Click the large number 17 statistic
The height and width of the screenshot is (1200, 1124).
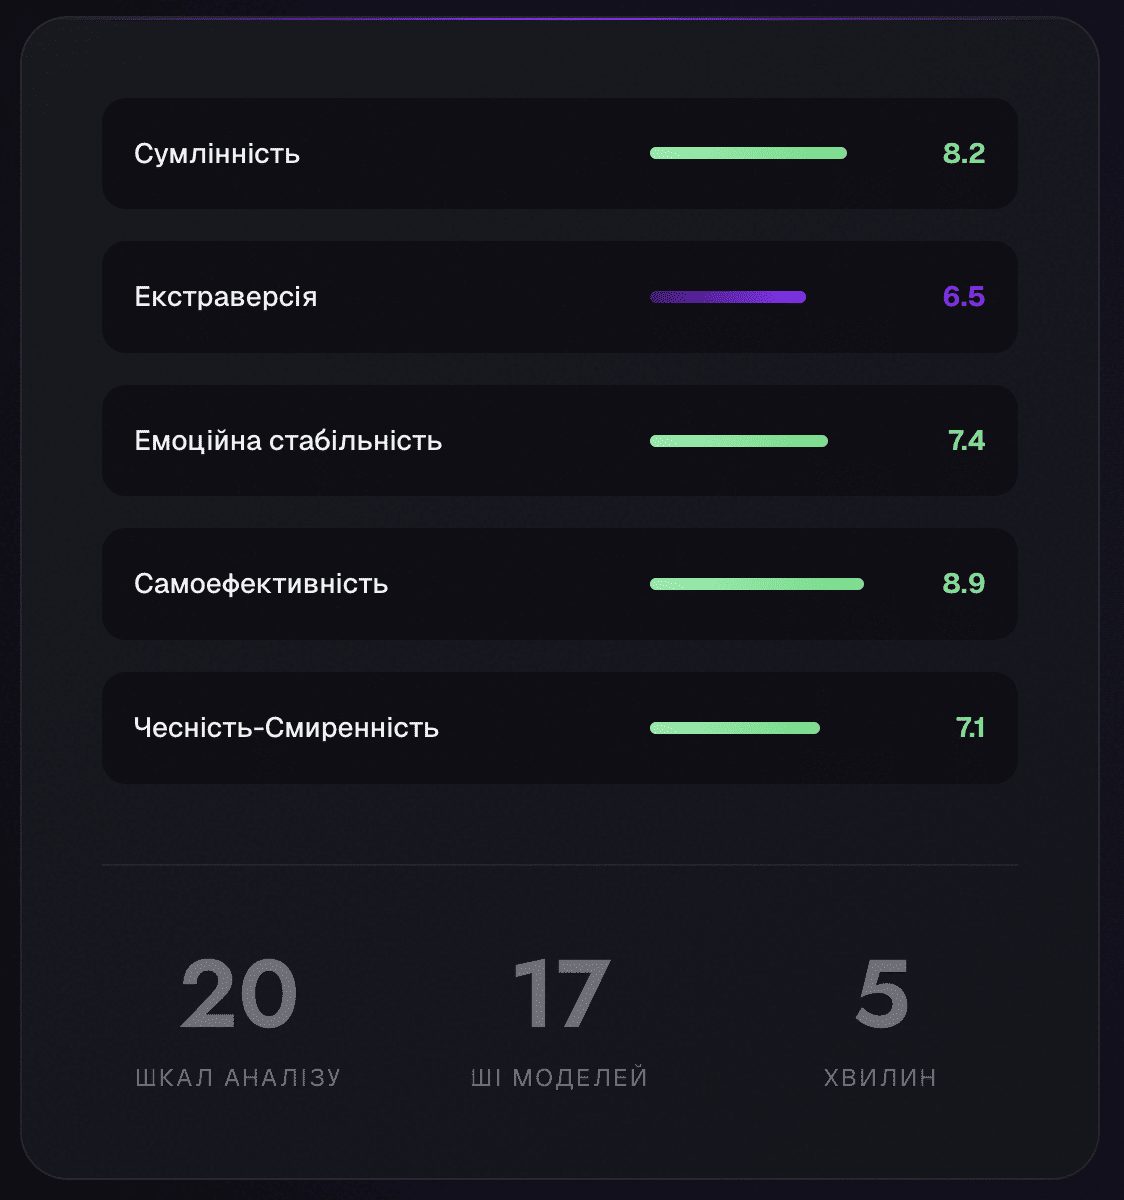[x=560, y=994]
